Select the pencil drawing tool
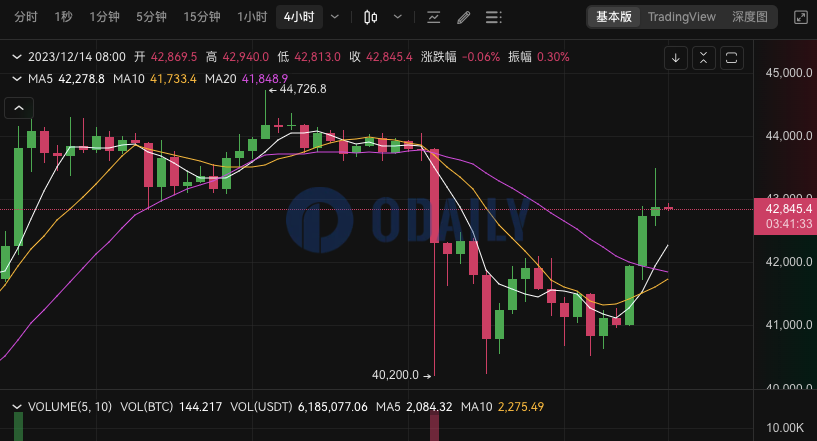This screenshot has height=441, width=817. 463,17
